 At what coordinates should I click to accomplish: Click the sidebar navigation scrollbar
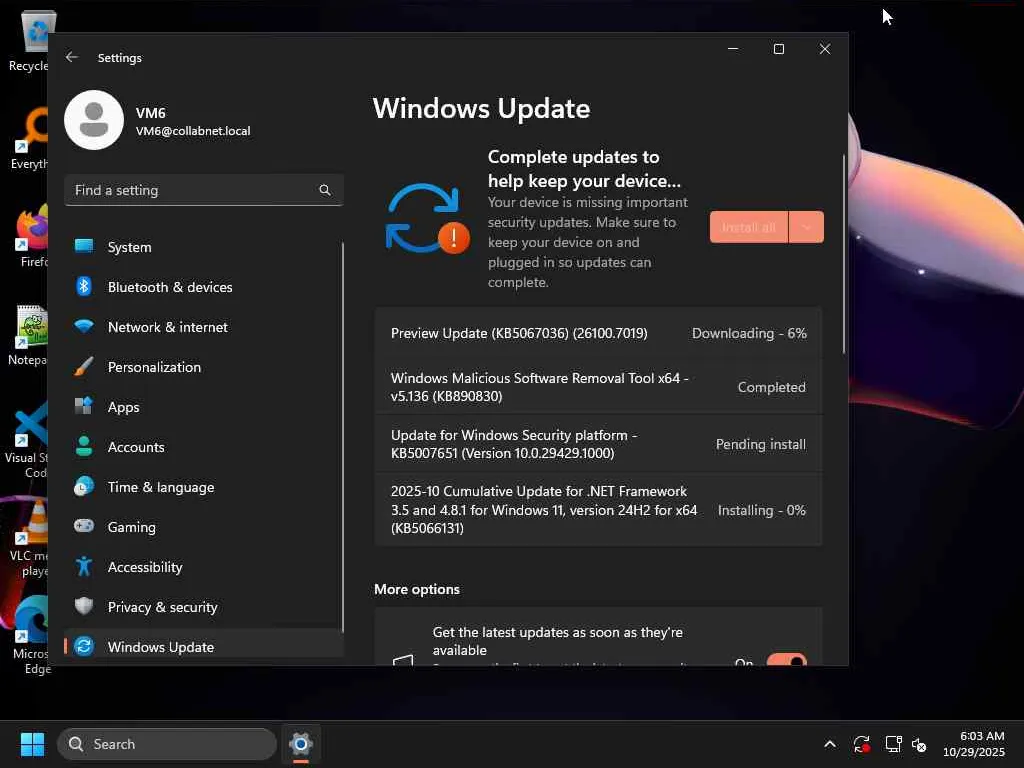342,436
